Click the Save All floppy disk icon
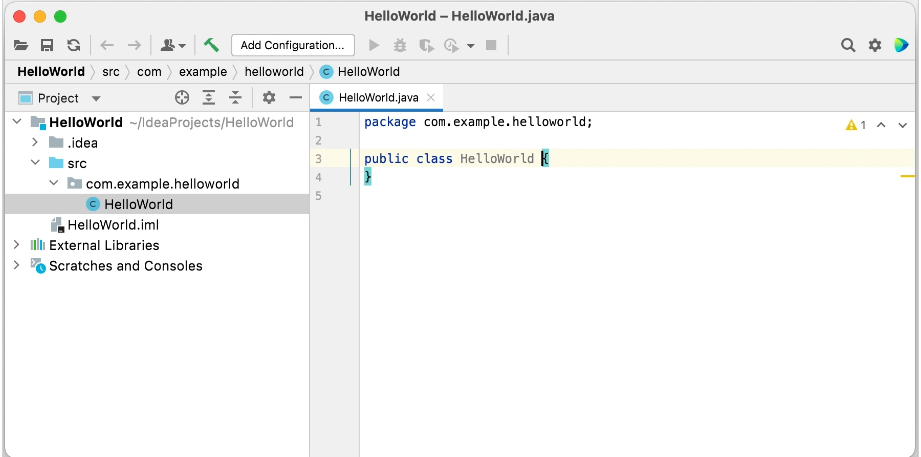Viewport: 921px width, 457px height. (x=47, y=45)
